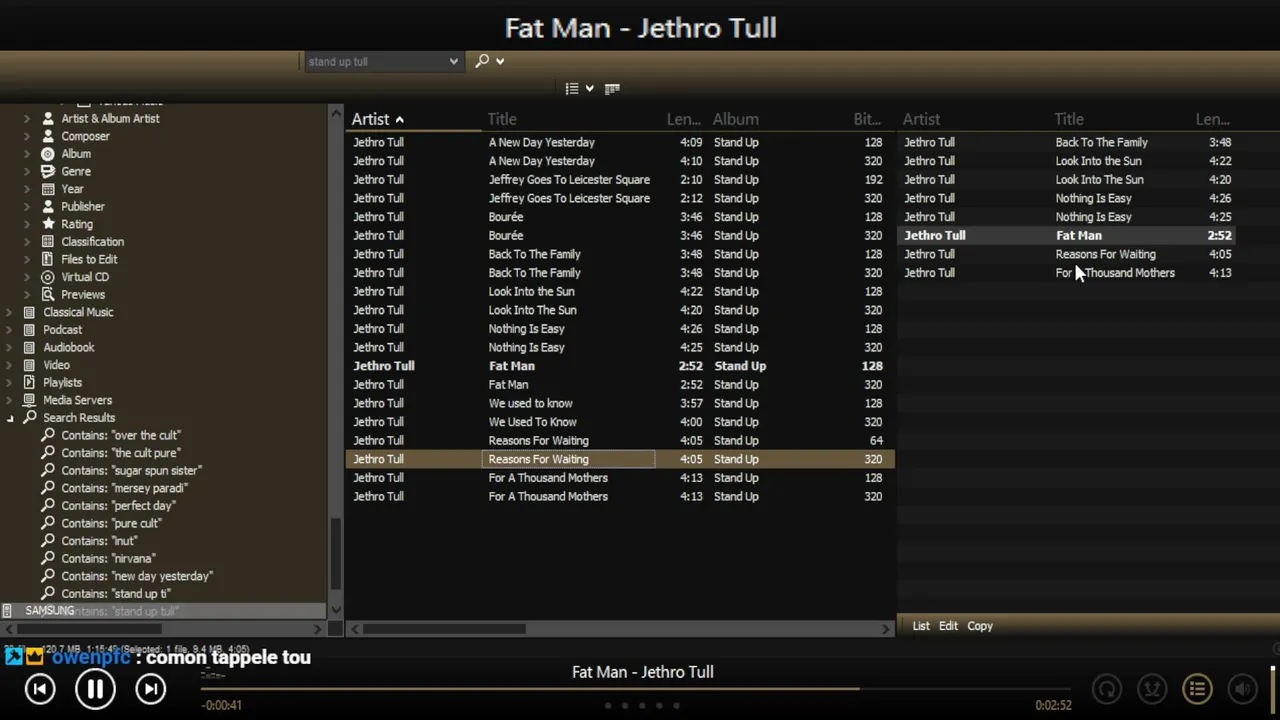This screenshot has width=1280, height=720.
Task: Skip to the next track
Action: coord(150,688)
